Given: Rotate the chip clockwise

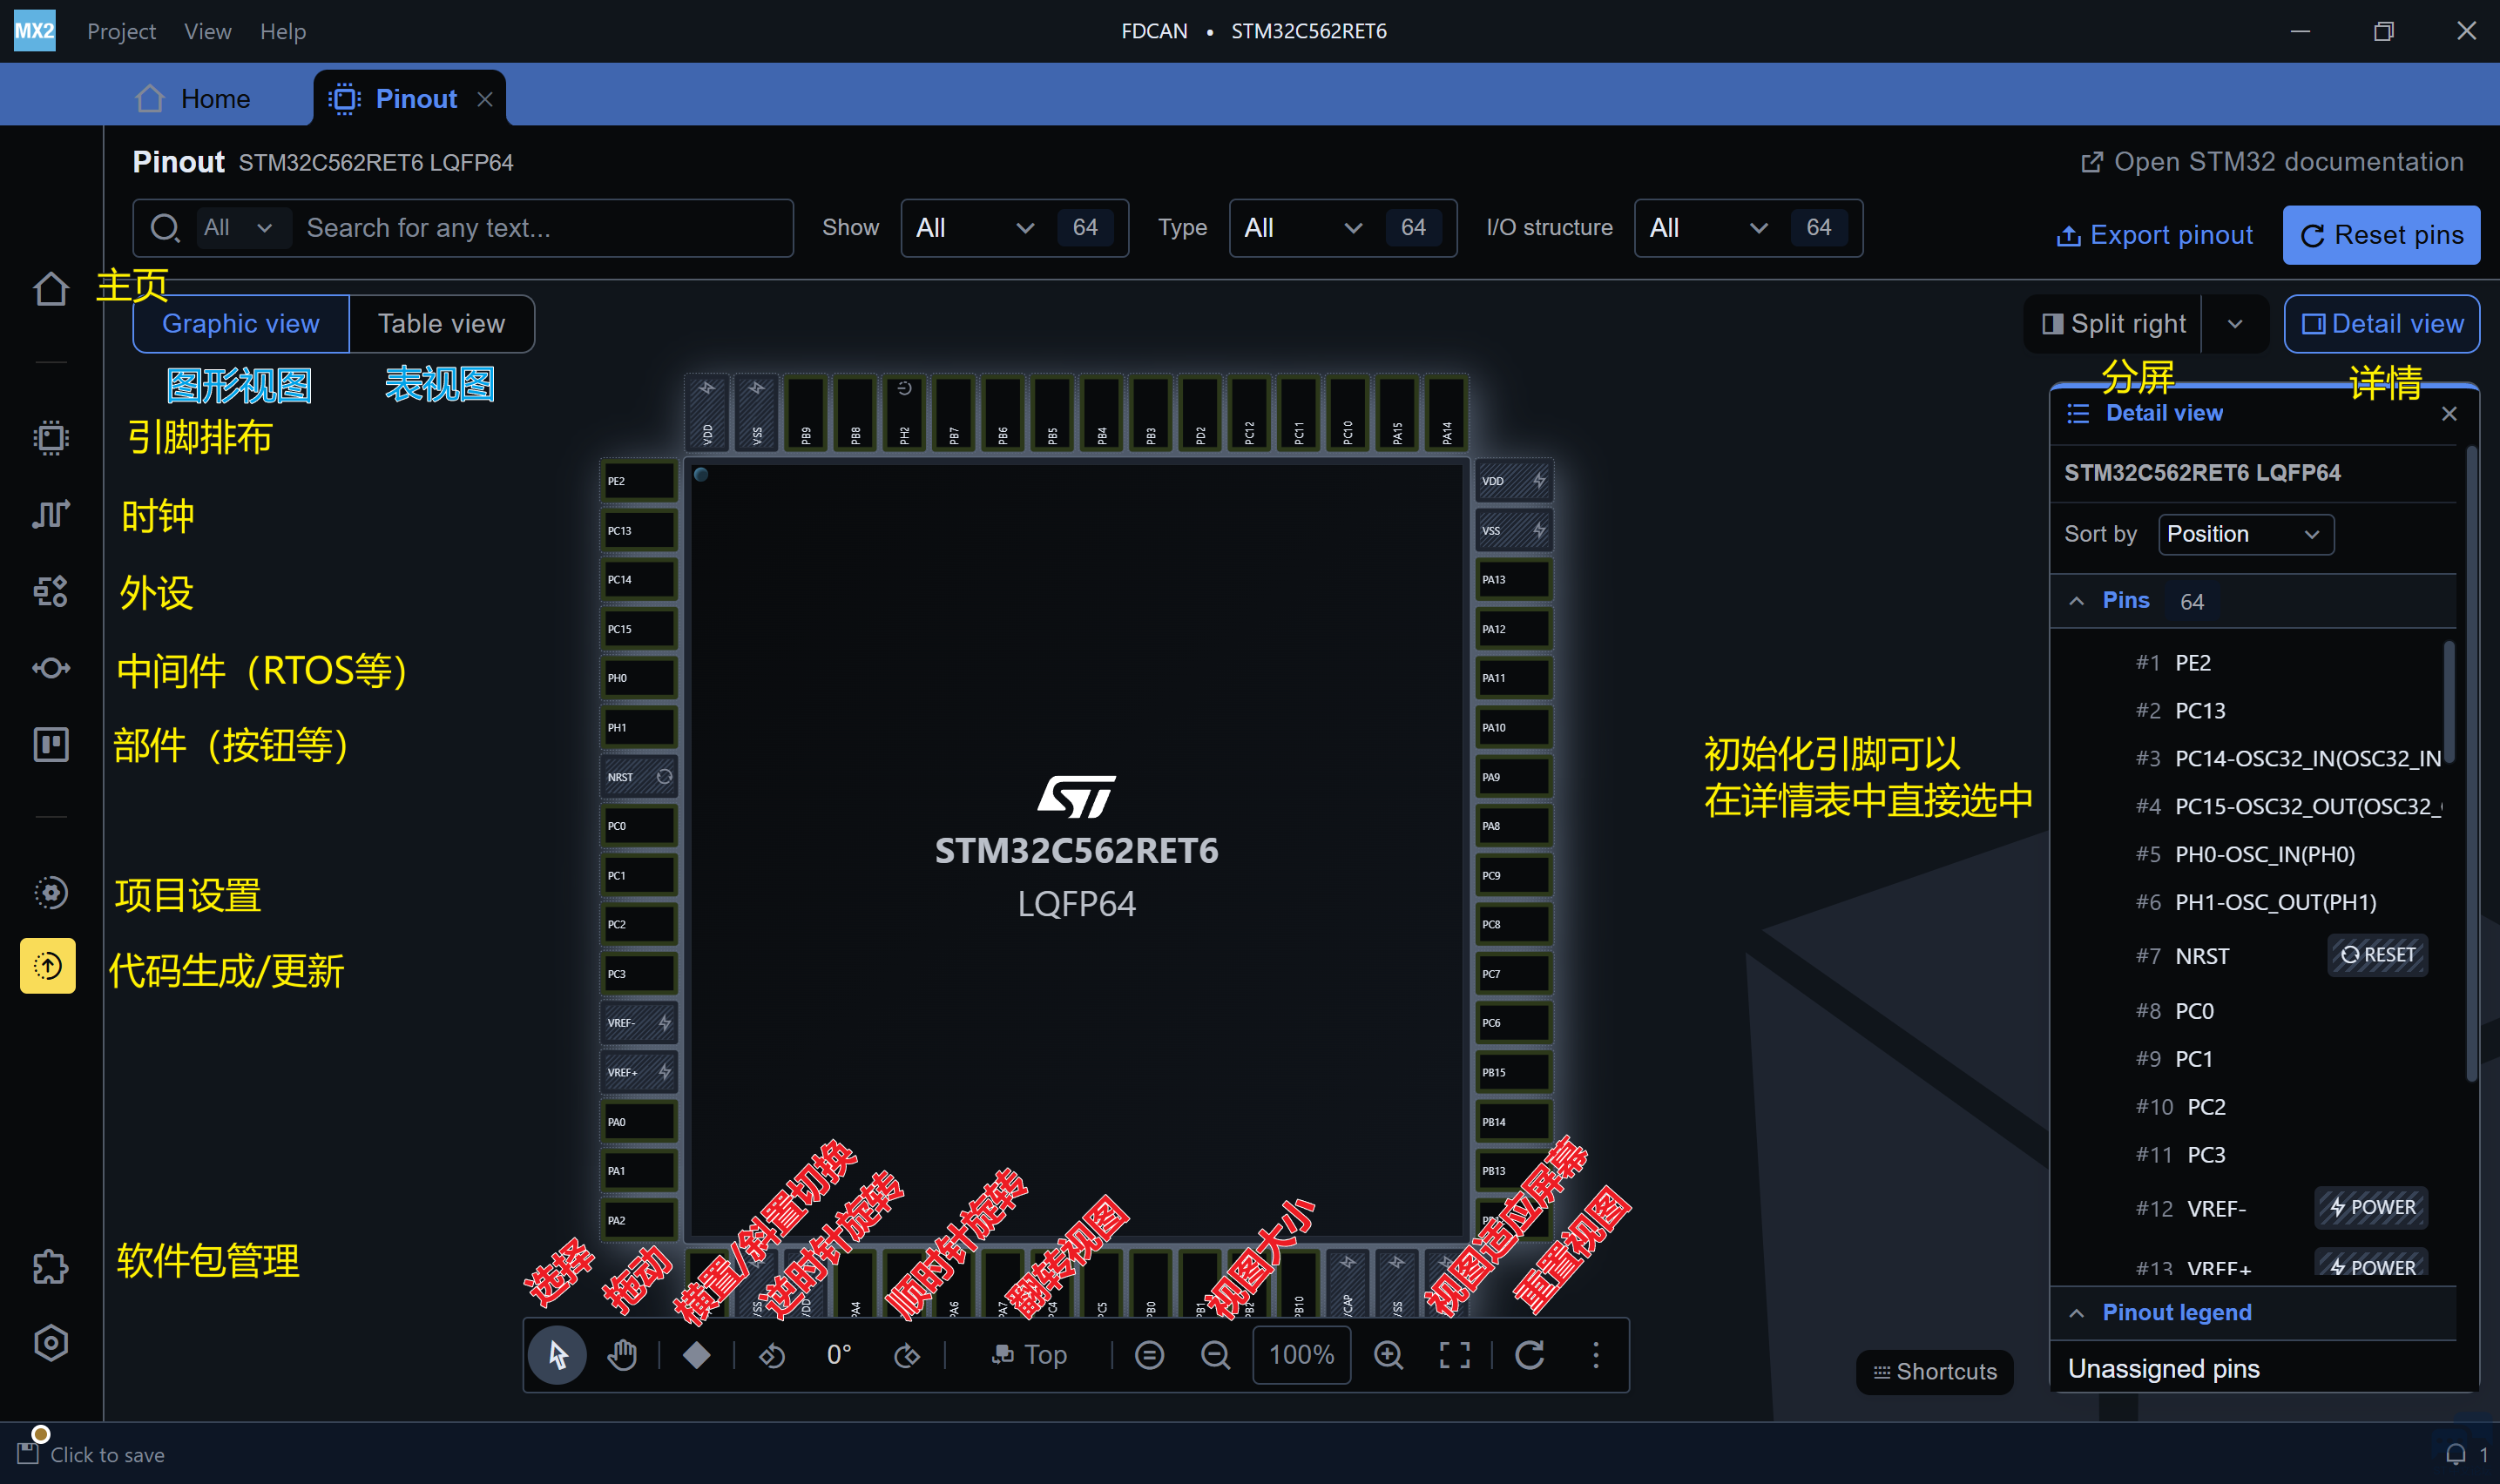Looking at the screenshot, I should (x=907, y=1355).
